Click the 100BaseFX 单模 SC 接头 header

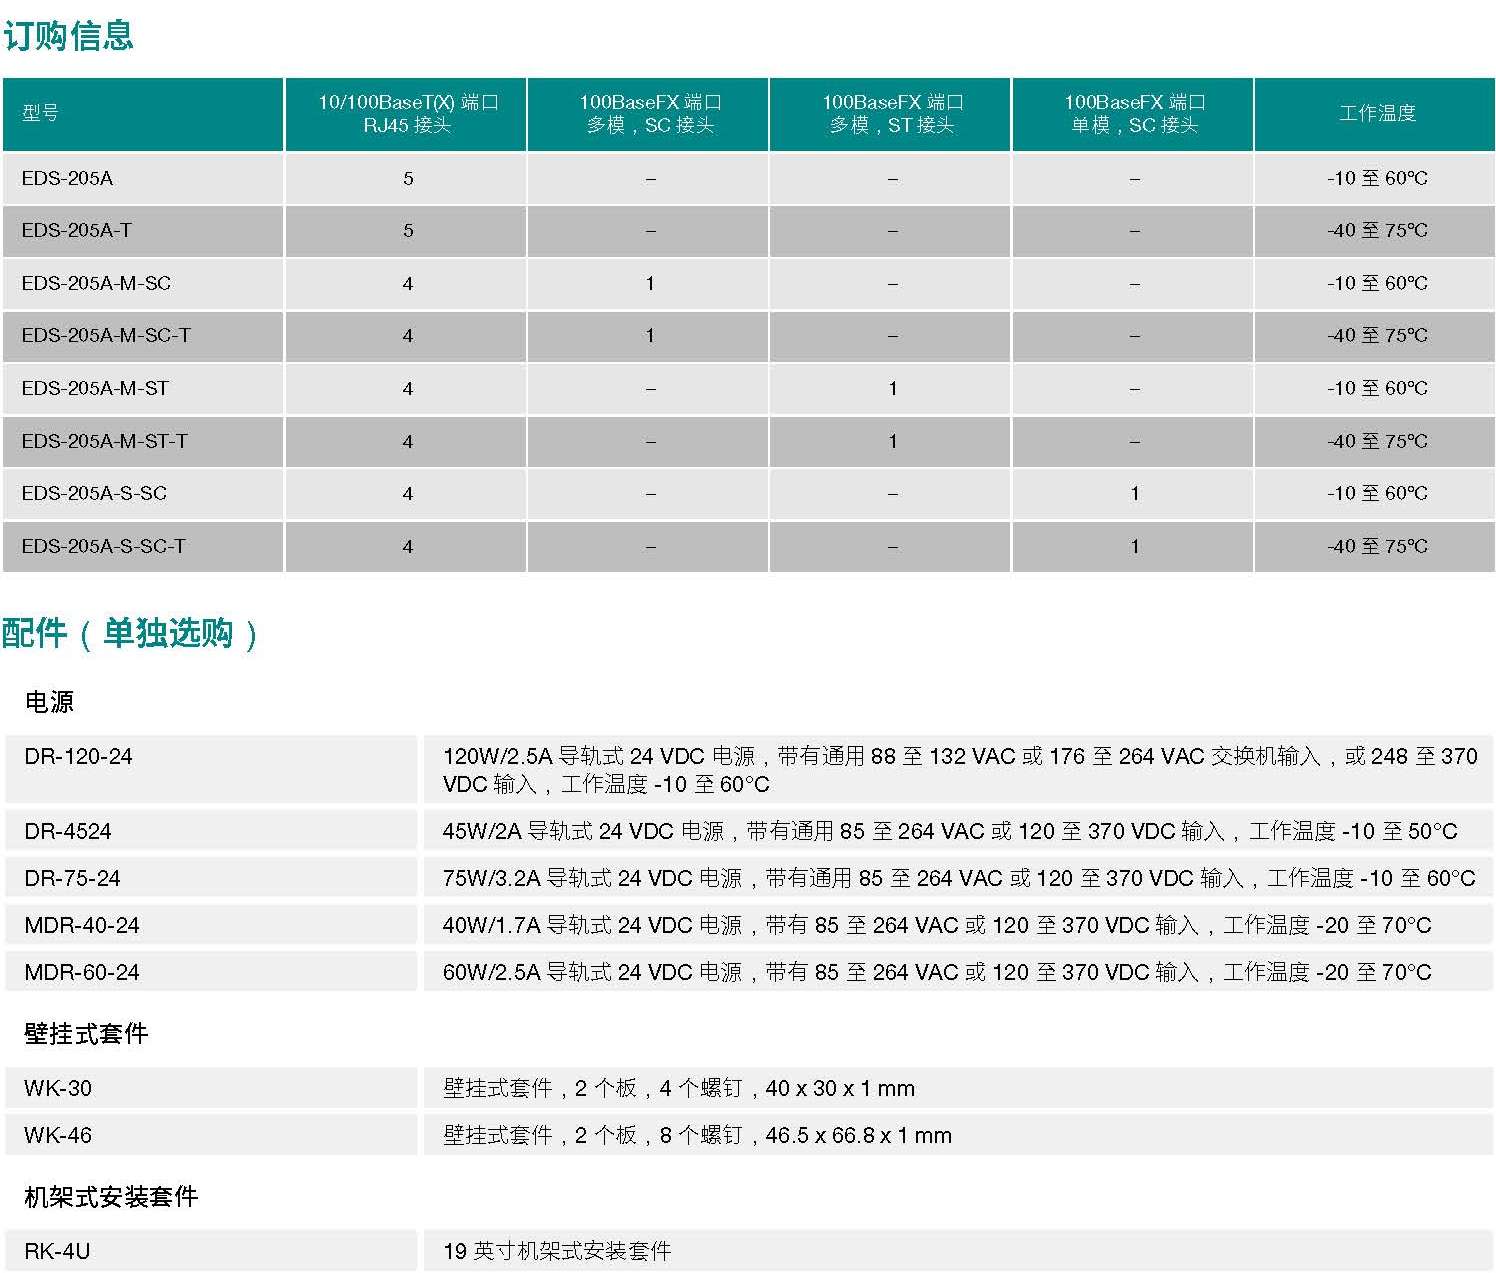pos(1134,113)
